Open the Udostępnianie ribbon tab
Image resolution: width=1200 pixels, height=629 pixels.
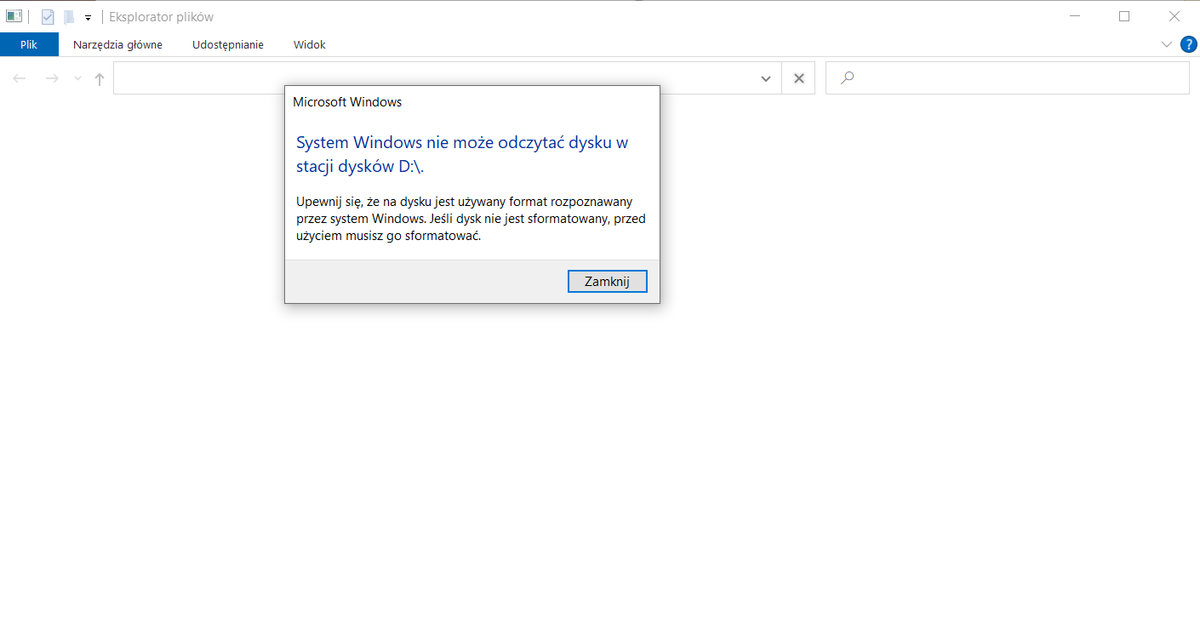point(228,45)
